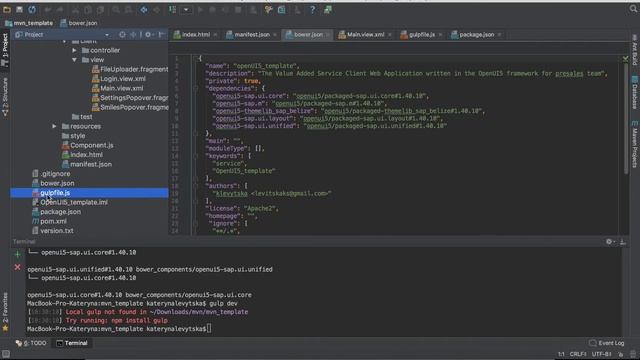640x360 pixels.
Task: Toggle the Maven Projects tool window
Action: (x=635, y=144)
